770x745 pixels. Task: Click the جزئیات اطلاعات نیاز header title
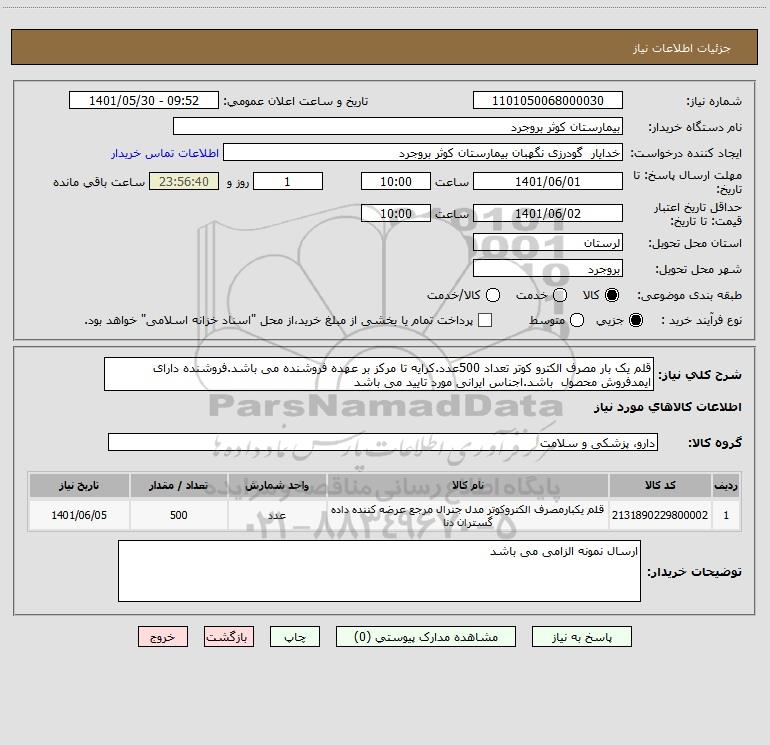pos(681,48)
